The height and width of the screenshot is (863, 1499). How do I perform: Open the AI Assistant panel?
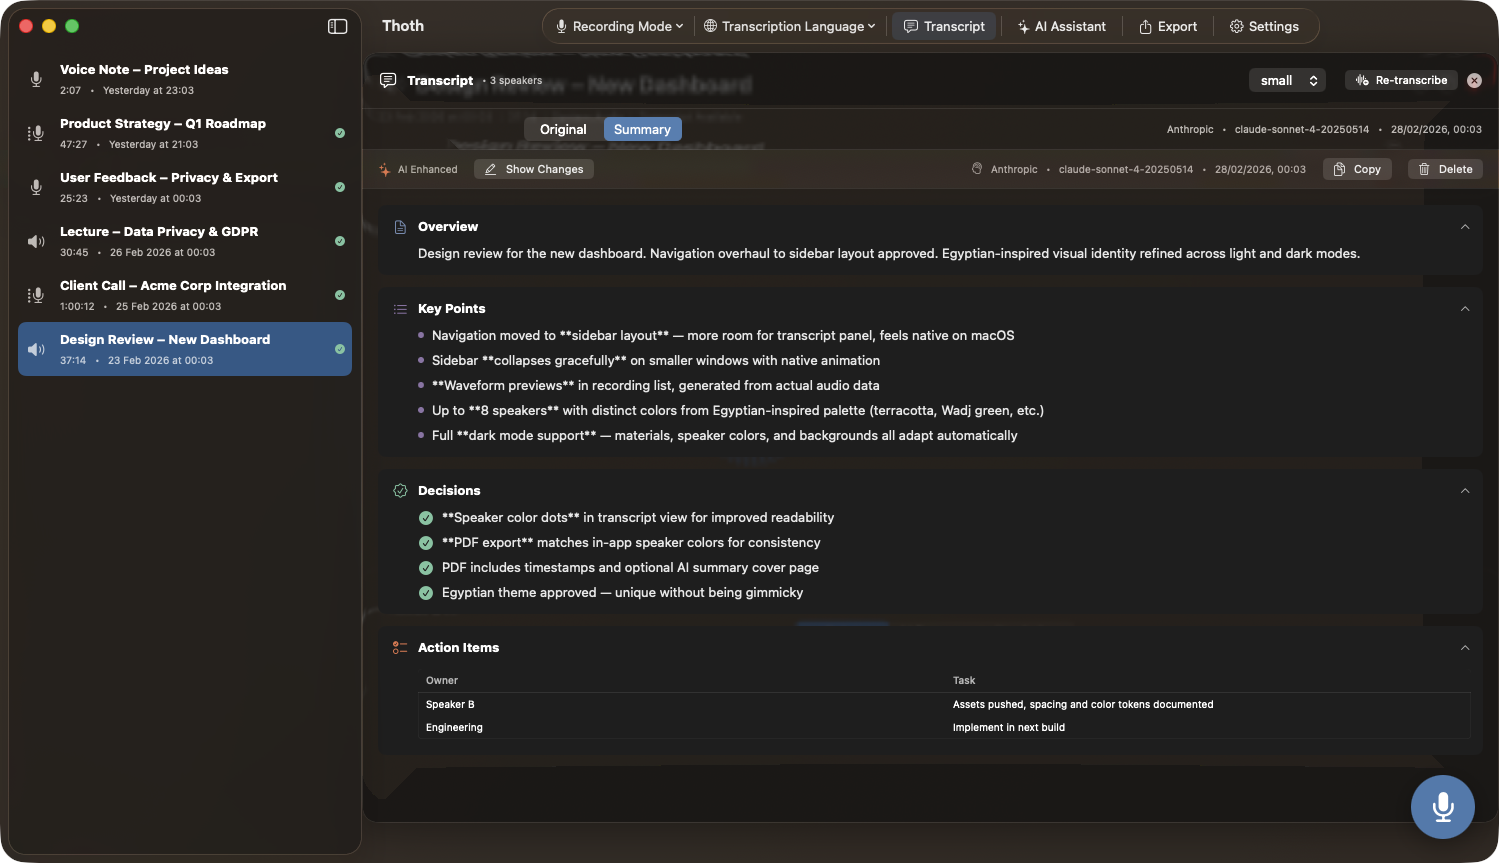(1061, 26)
